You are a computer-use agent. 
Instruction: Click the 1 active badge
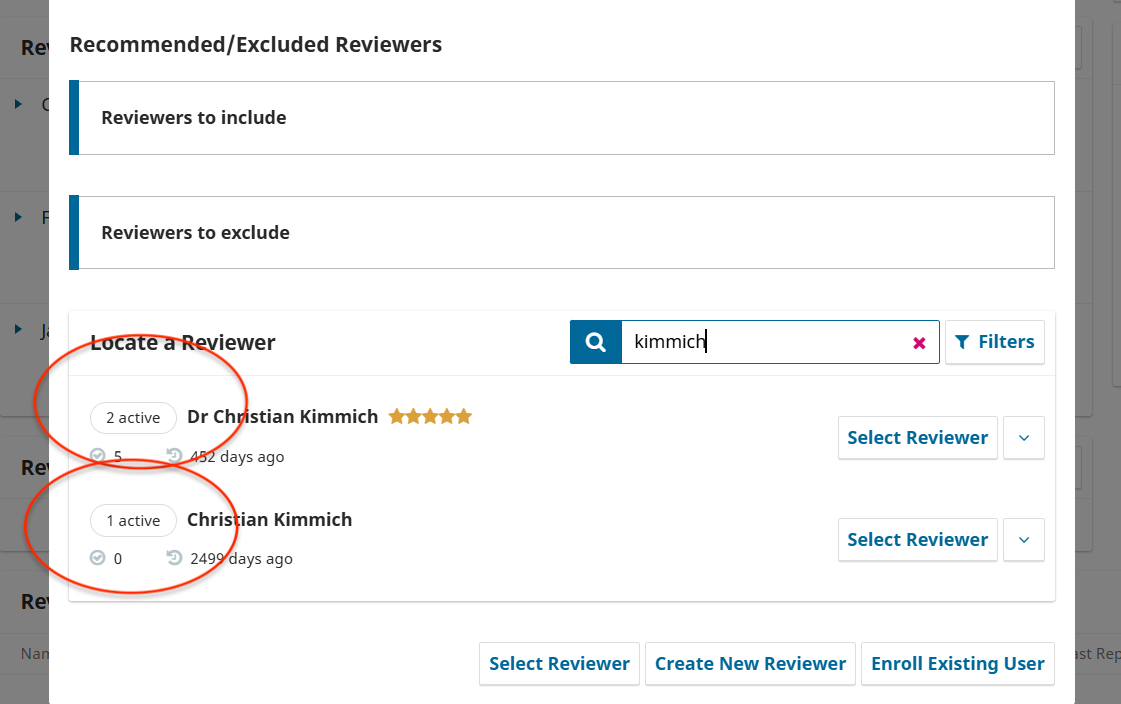[133, 520]
